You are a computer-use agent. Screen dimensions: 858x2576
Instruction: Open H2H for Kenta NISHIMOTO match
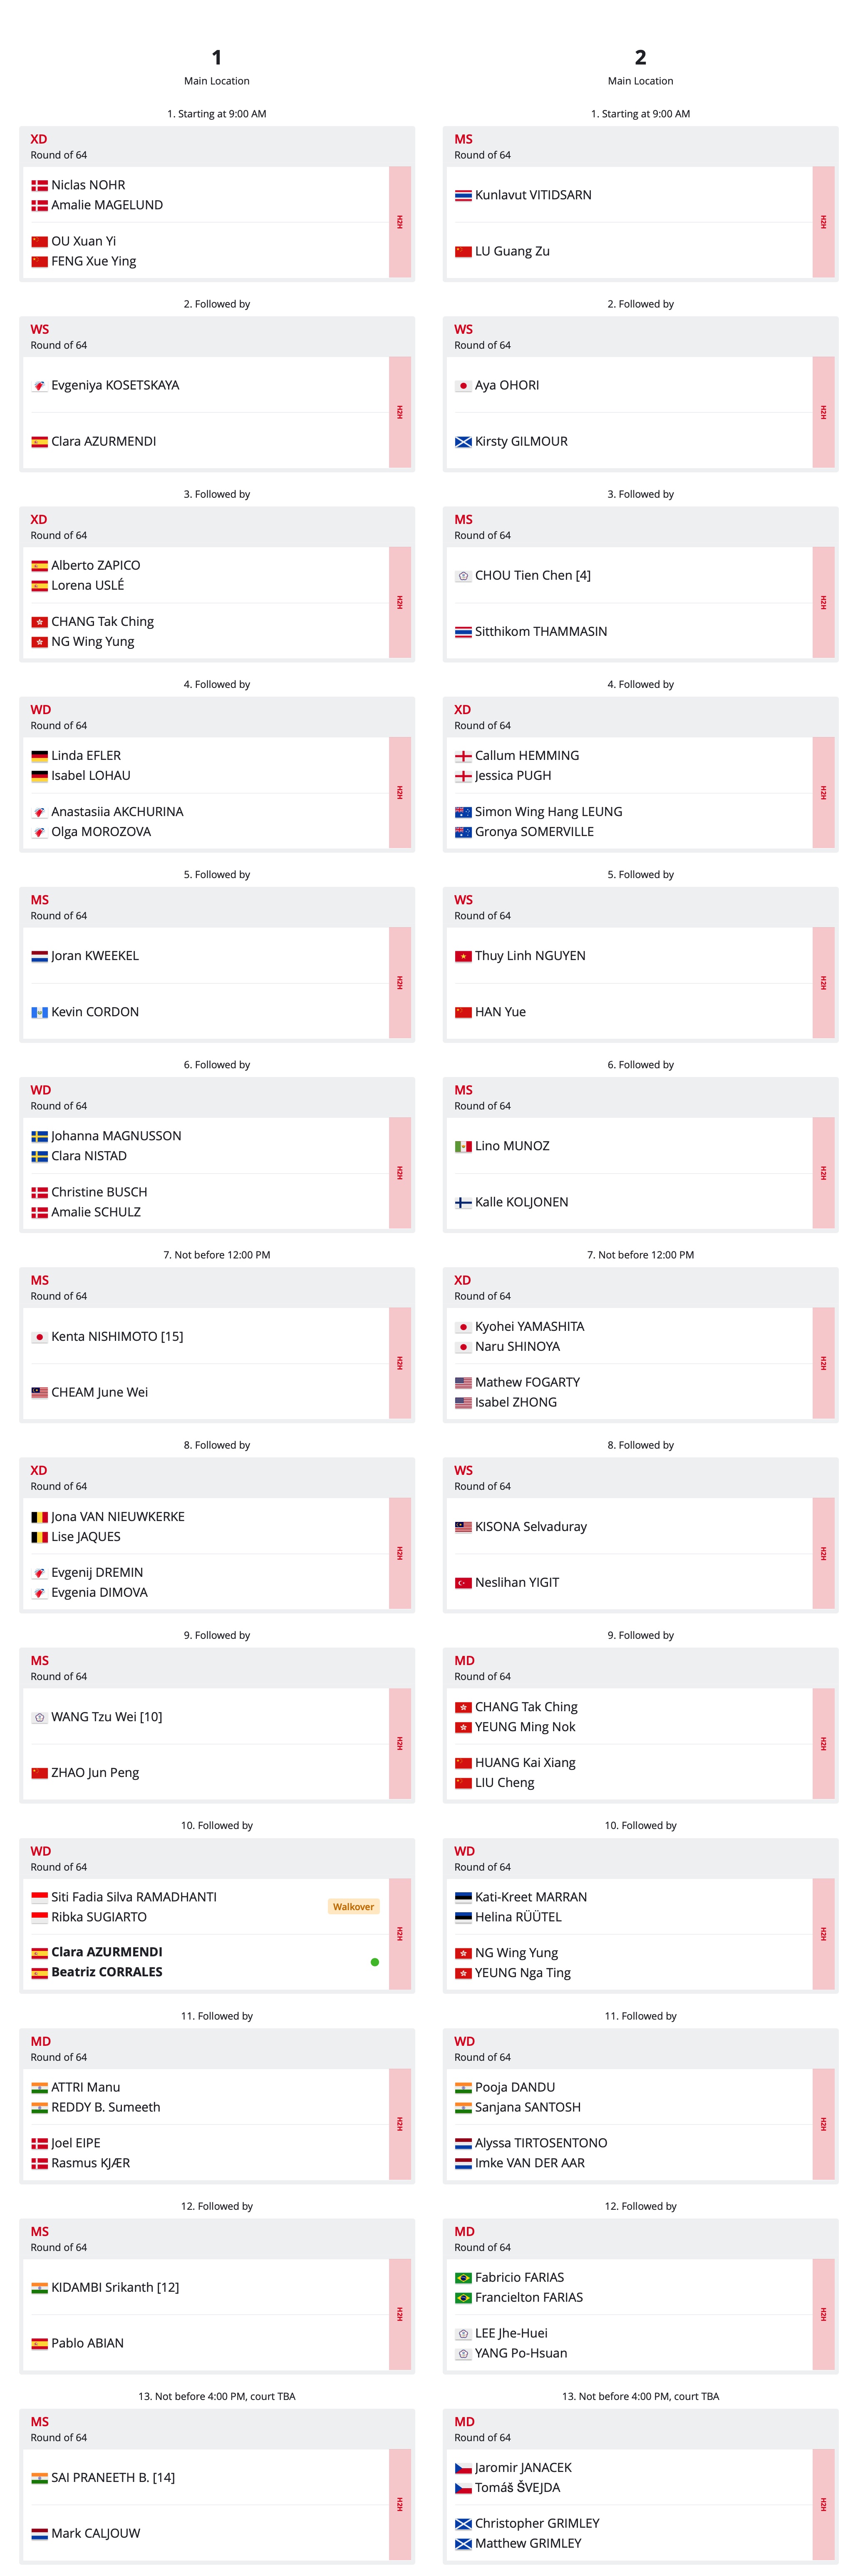pos(400,1363)
